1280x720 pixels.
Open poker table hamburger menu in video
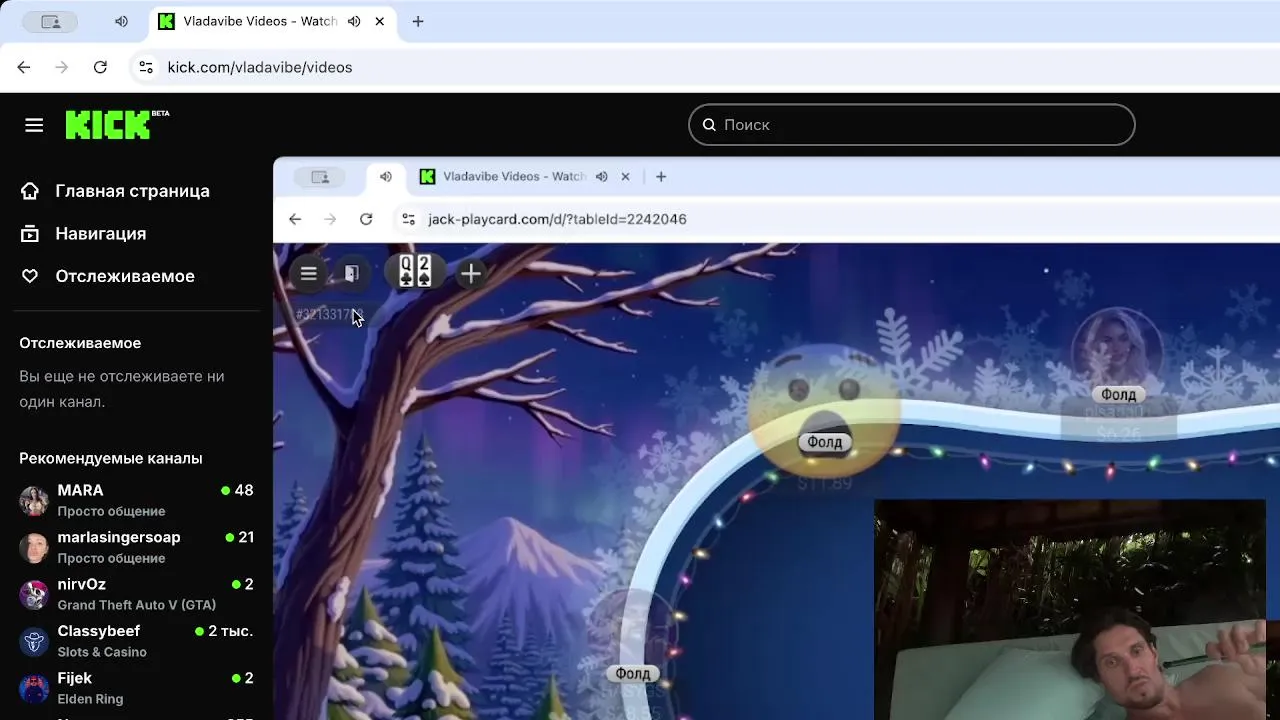pos(309,273)
